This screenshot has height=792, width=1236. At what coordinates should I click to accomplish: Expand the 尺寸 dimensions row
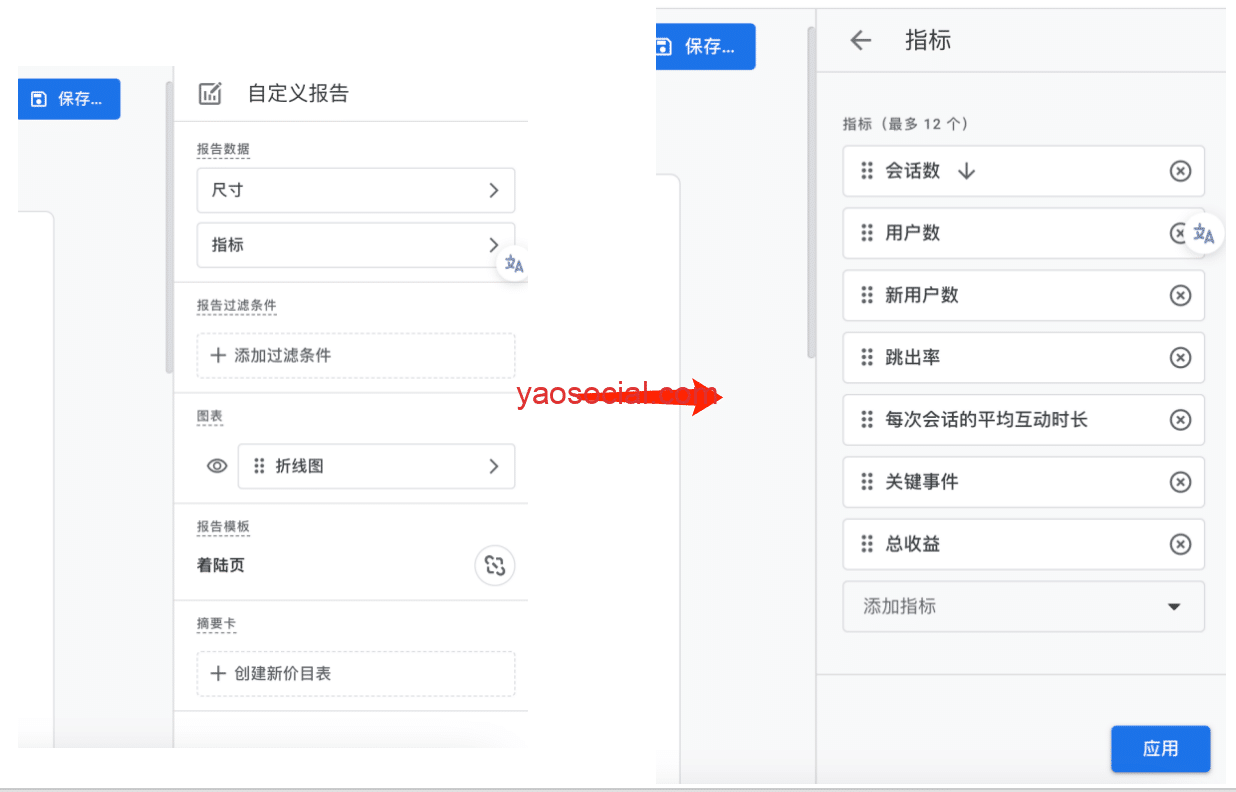pos(355,190)
